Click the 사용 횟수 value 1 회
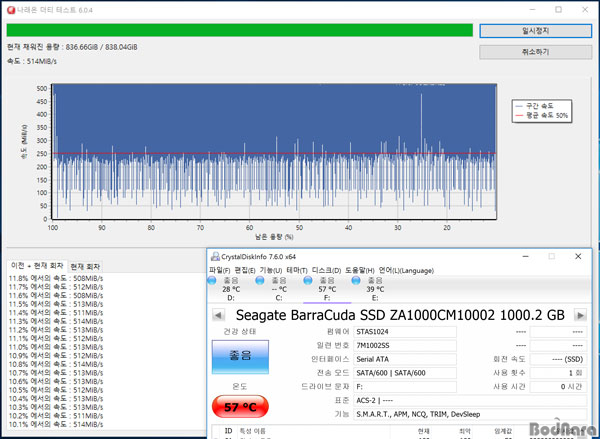The image size is (600, 439). [x=558, y=373]
